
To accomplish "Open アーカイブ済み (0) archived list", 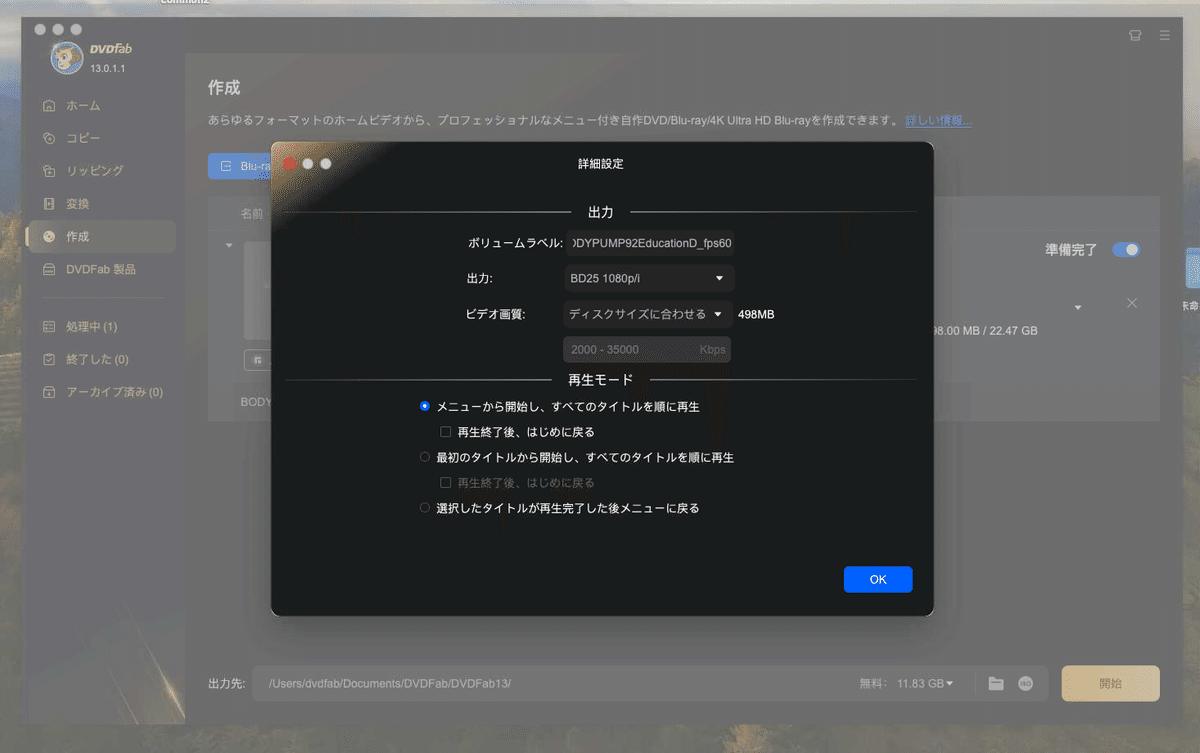I will 104,392.
